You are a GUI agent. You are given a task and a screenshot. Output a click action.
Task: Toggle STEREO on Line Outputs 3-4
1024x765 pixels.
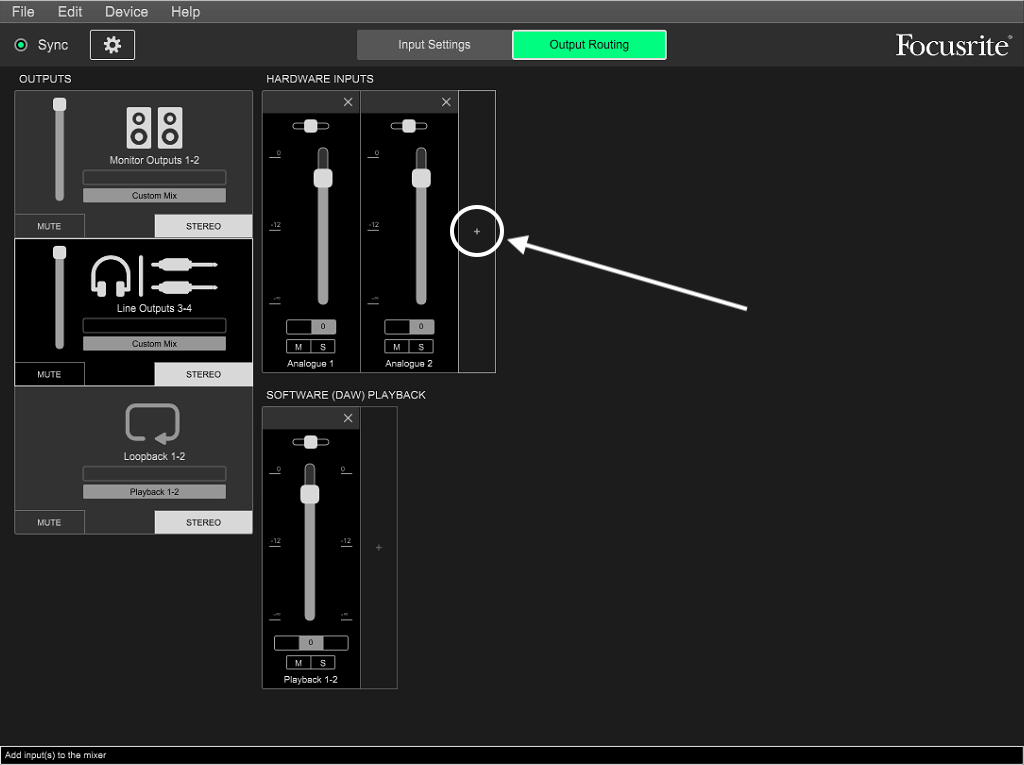[x=203, y=374]
